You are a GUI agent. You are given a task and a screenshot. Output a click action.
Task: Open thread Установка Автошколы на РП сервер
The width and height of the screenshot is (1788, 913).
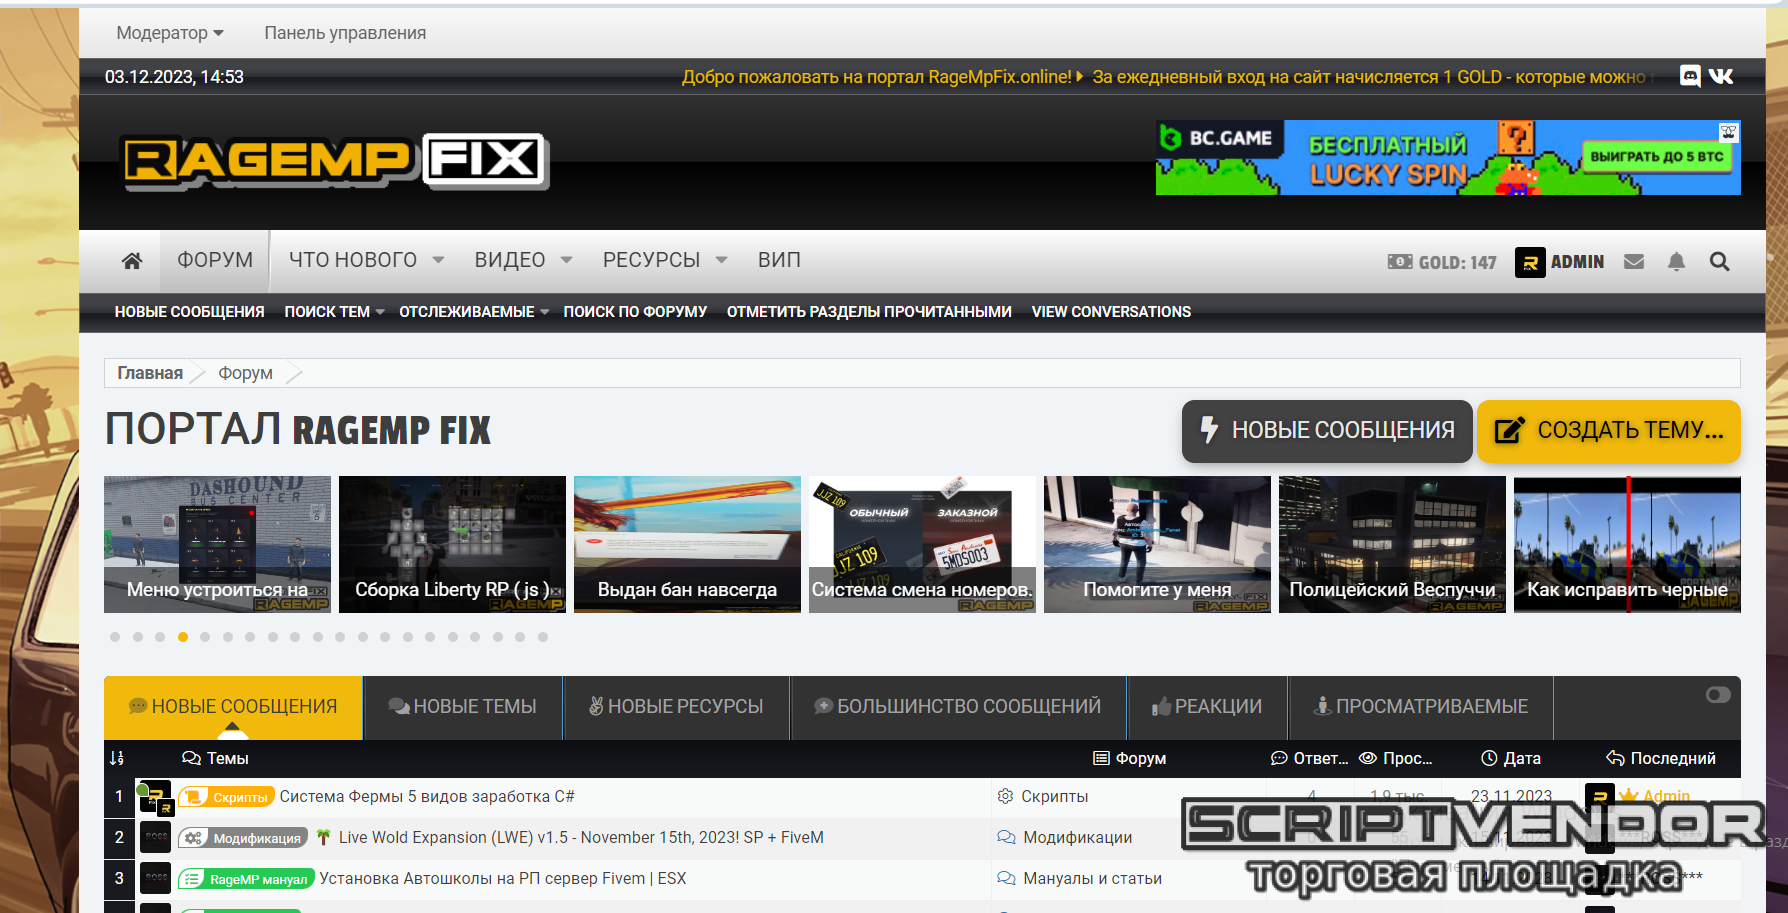point(503,879)
